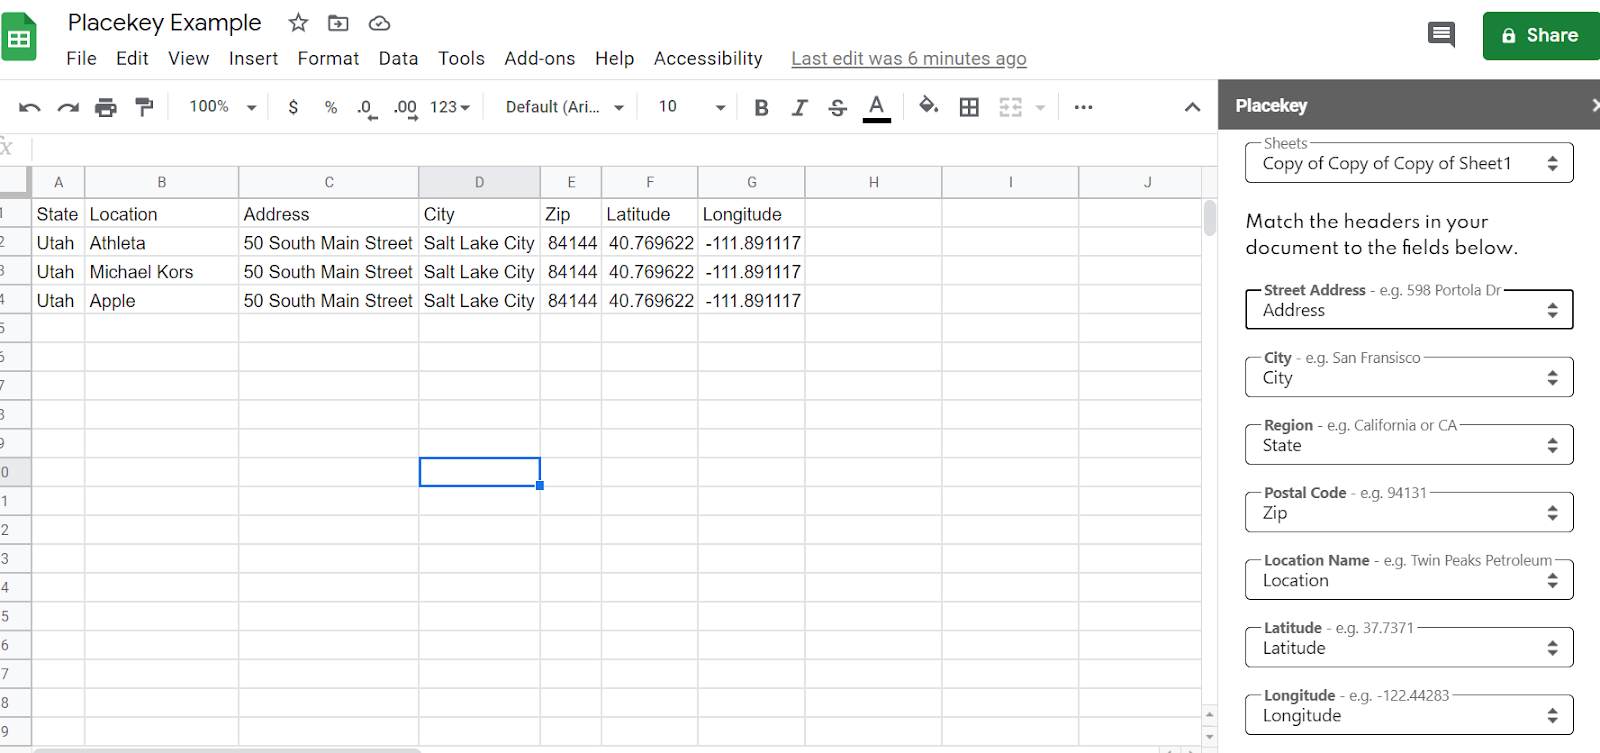Click the formula bar input
This screenshot has width=1600, height=753.
click(x=624, y=149)
